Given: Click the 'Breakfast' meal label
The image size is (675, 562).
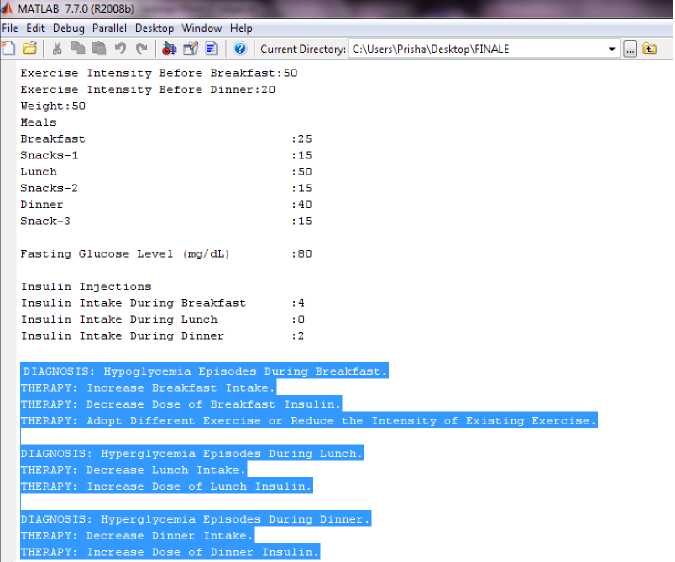Looking at the screenshot, I should coord(53,139).
